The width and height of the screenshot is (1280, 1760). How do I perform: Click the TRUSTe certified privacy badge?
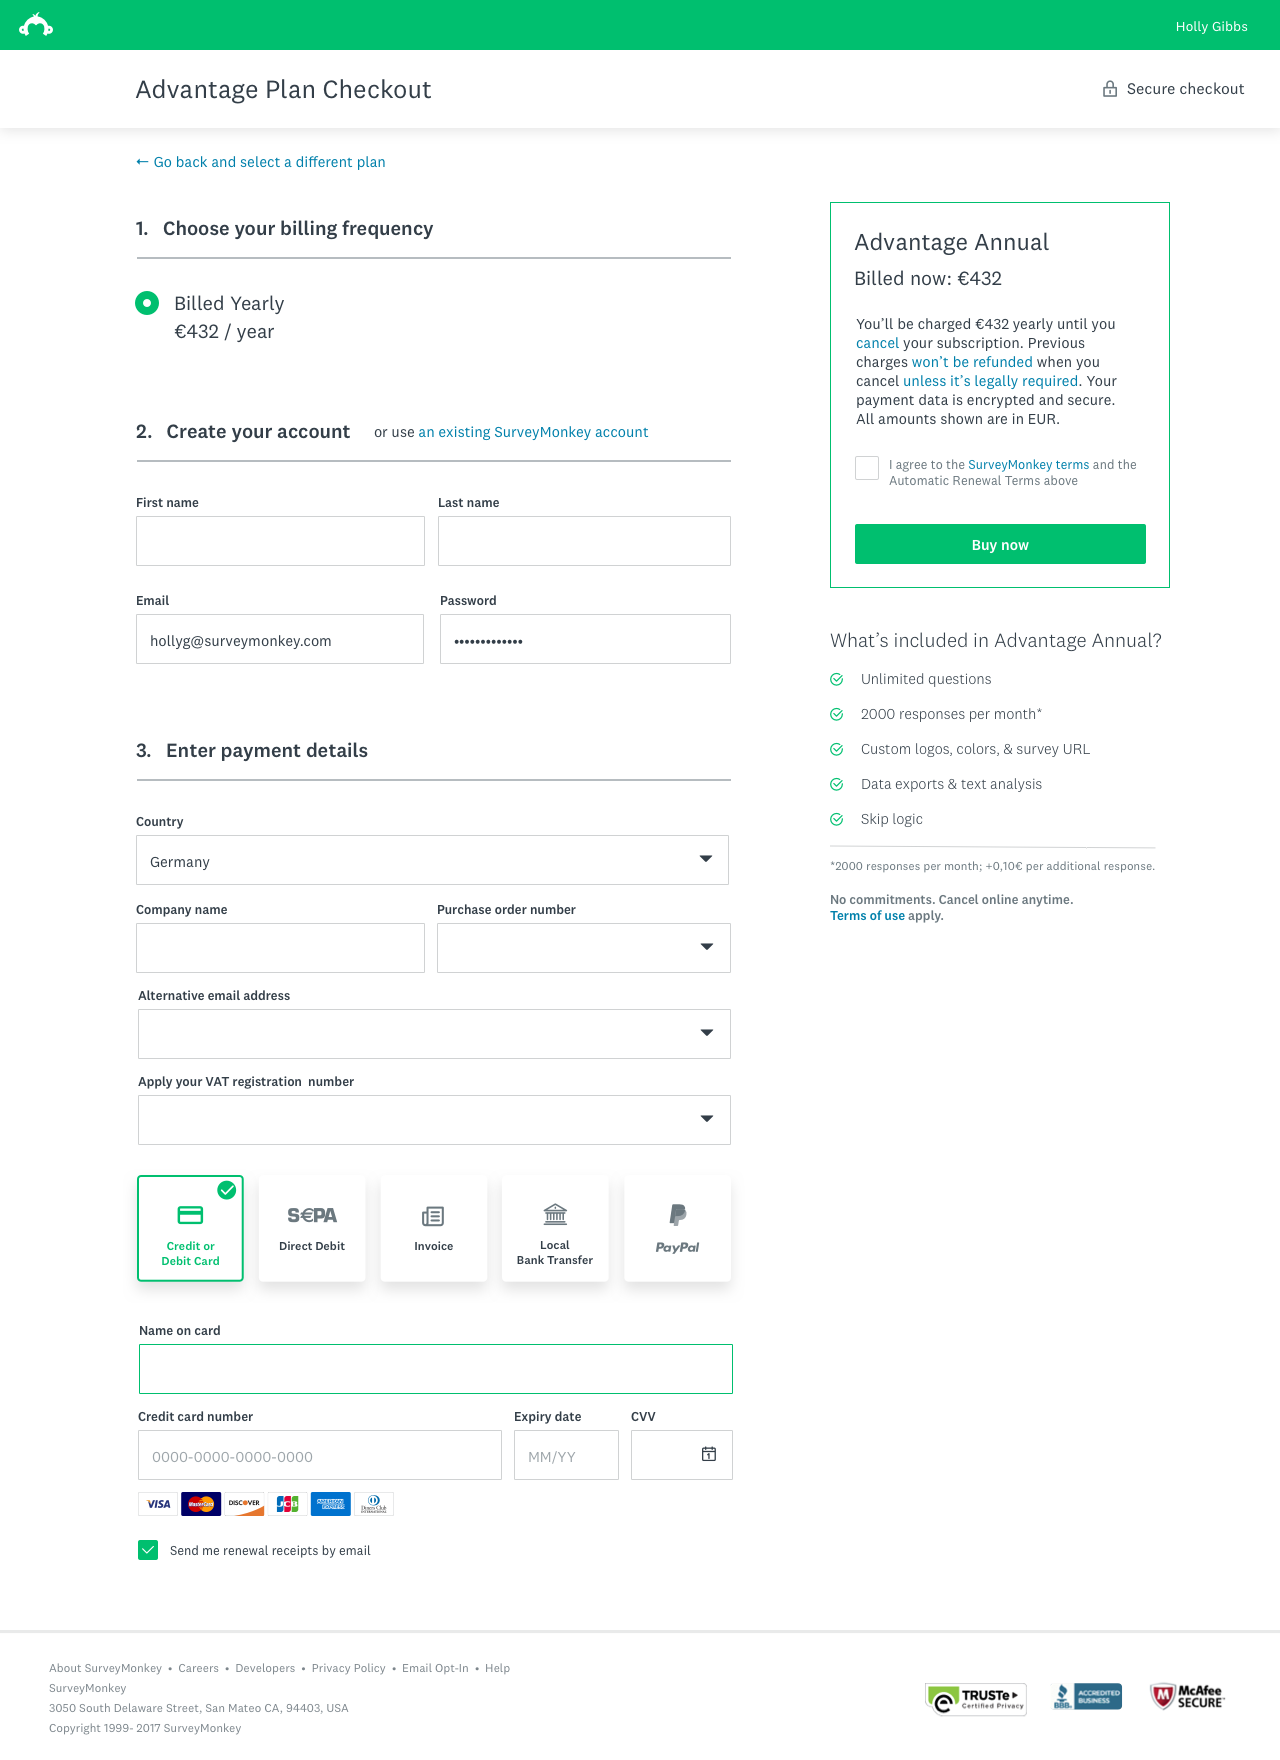pyautogui.click(x=976, y=1697)
